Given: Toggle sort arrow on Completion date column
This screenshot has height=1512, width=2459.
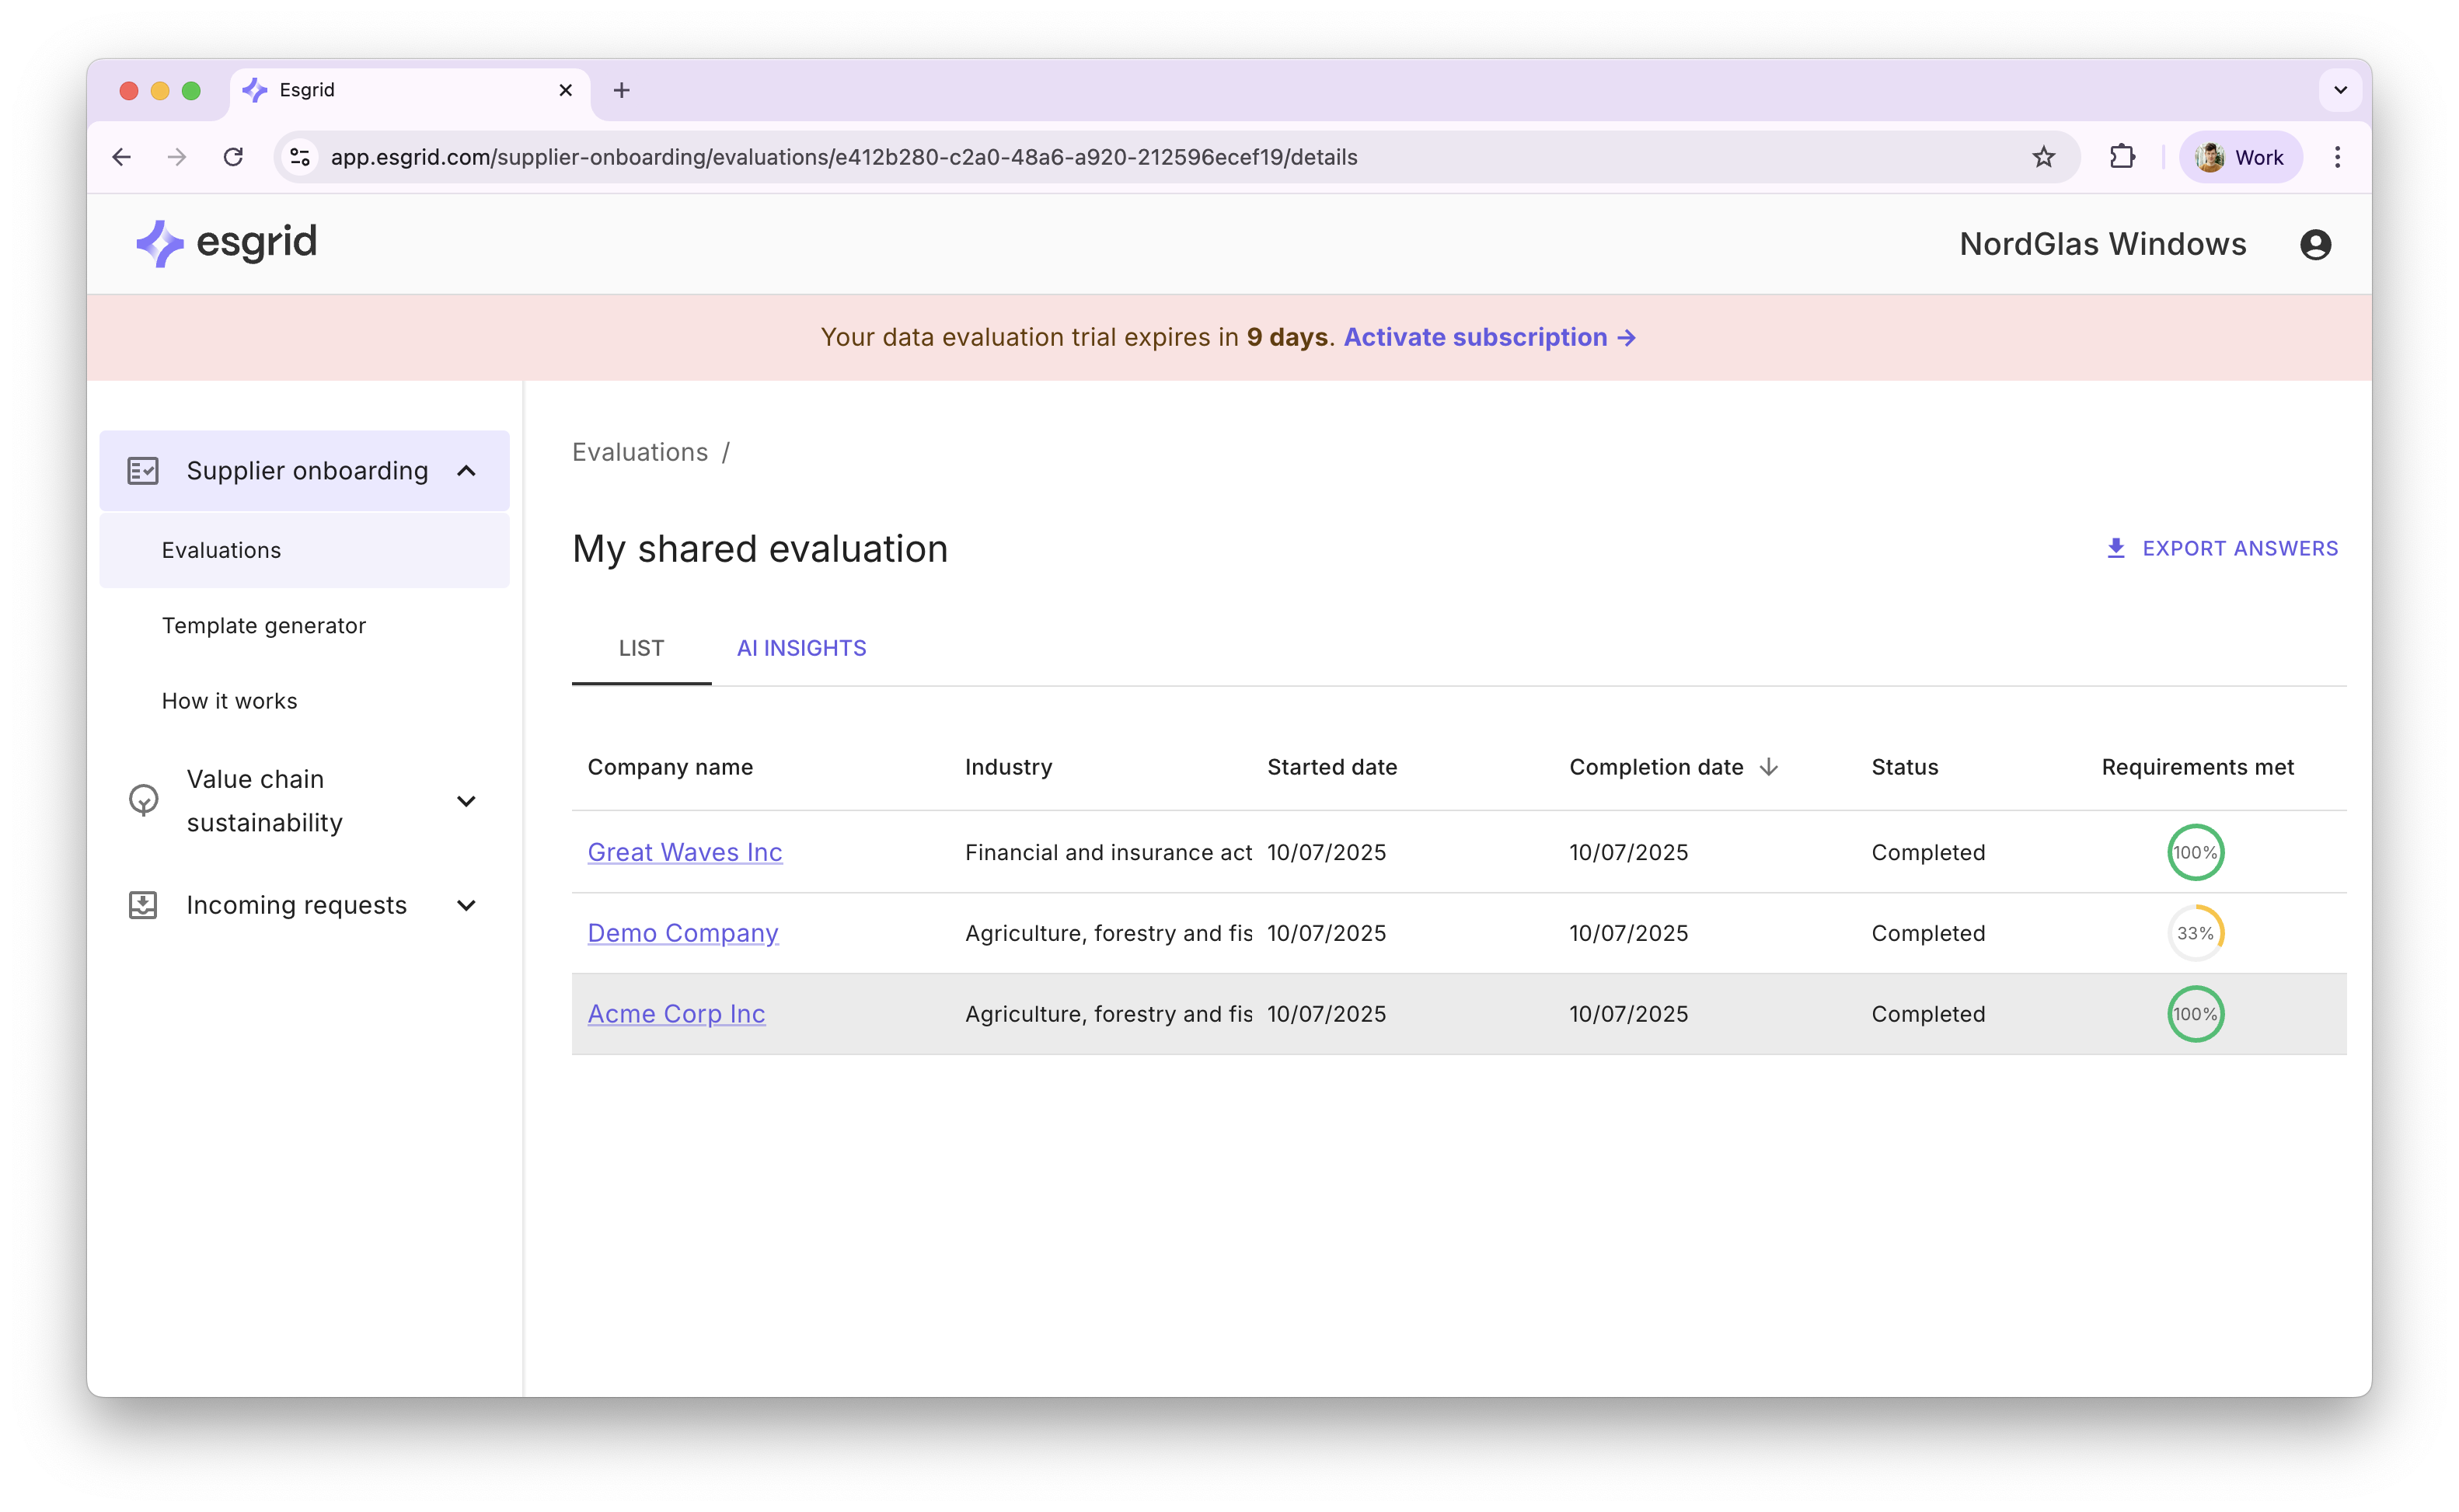Looking at the screenshot, I should [x=1768, y=767].
